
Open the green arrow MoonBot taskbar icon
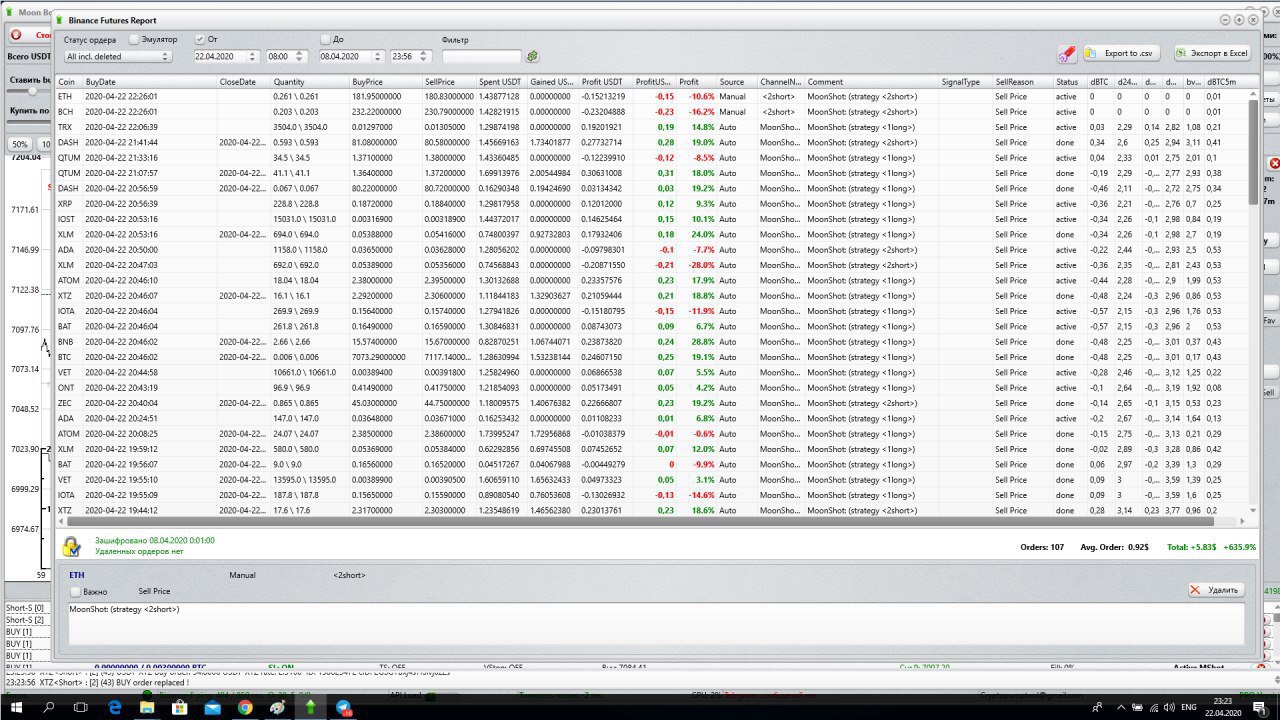tap(311, 707)
